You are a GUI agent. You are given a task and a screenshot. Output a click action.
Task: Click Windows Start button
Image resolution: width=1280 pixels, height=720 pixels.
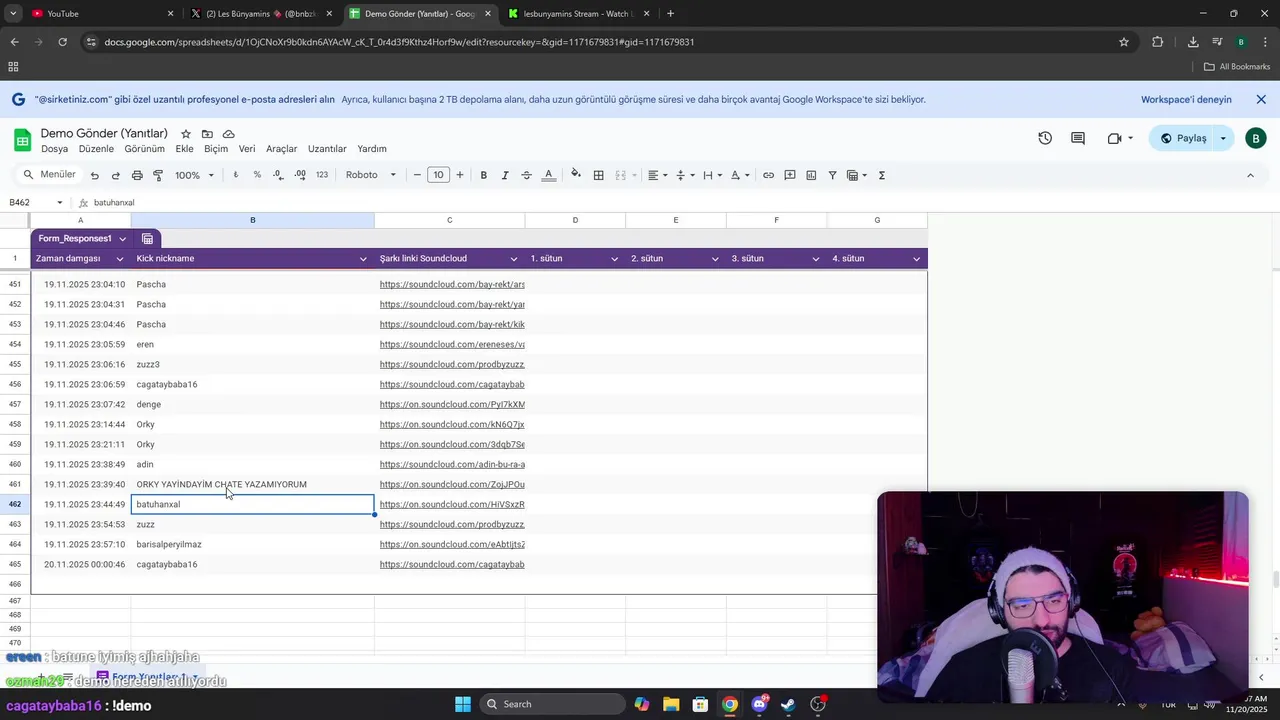coord(462,704)
